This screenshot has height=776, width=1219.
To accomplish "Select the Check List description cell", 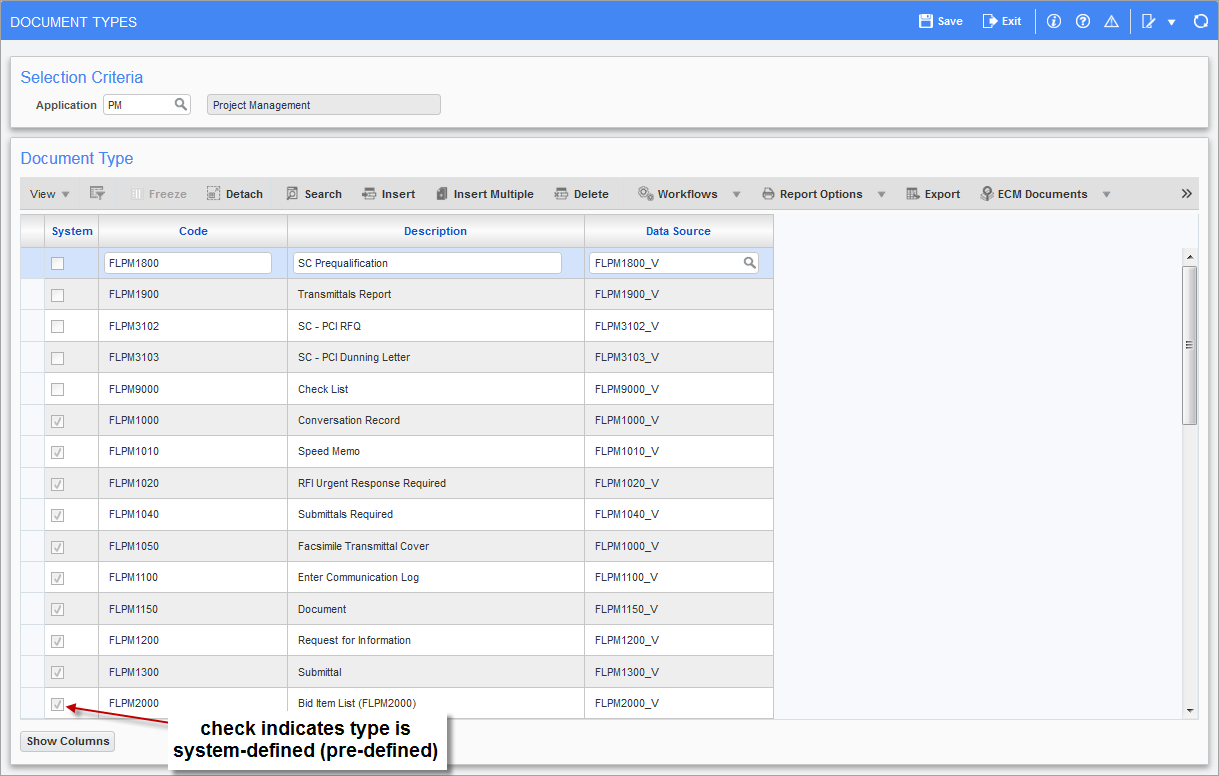I will (x=436, y=389).
